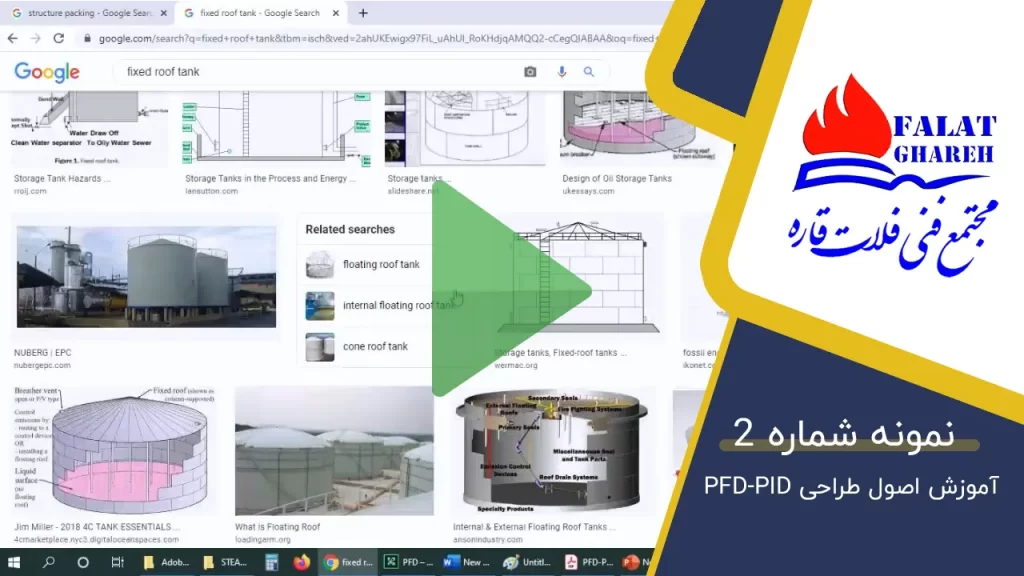Visit the rrolj.com source link
The height and width of the screenshot is (576, 1024).
[30, 191]
